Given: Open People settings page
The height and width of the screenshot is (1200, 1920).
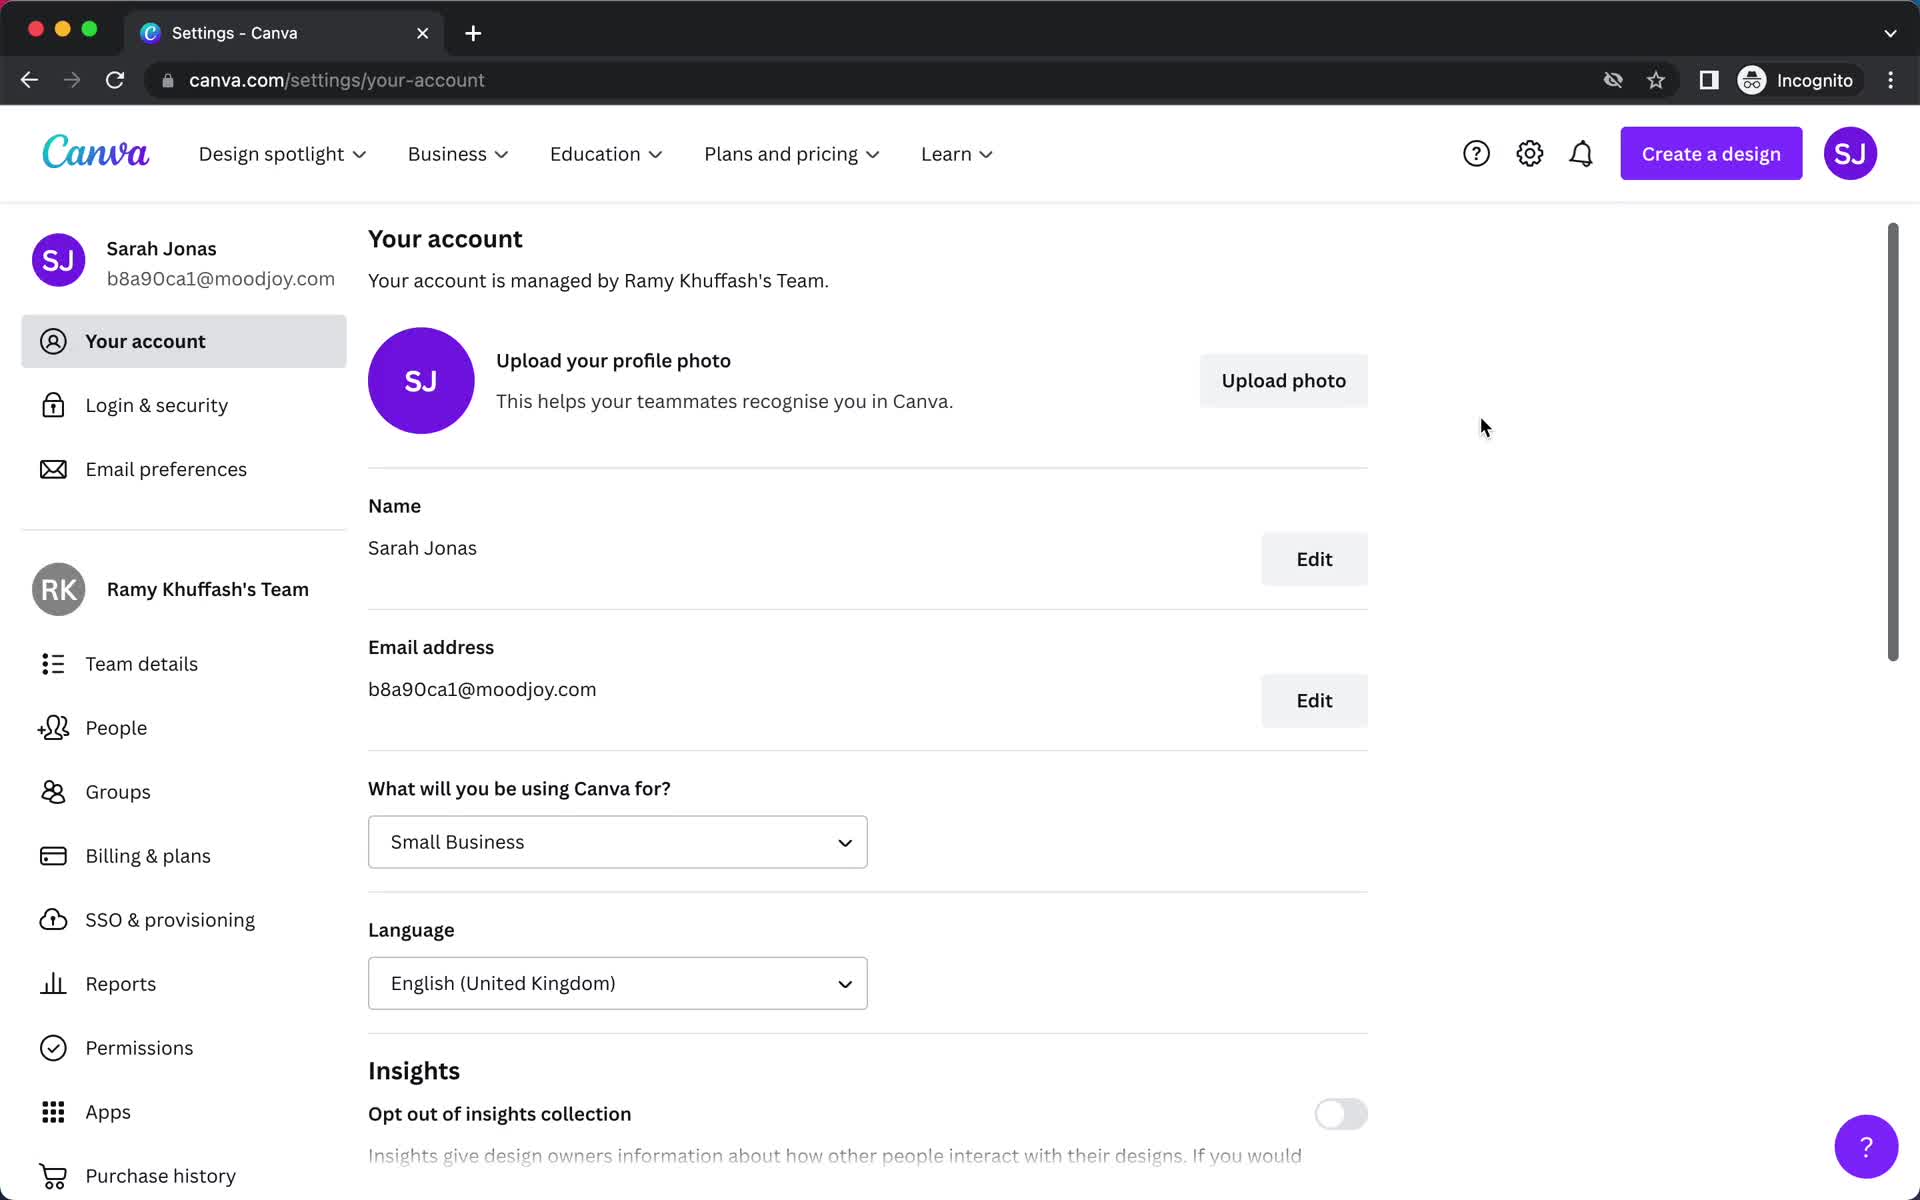Looking at the screenshot, I should pos(184,728).
